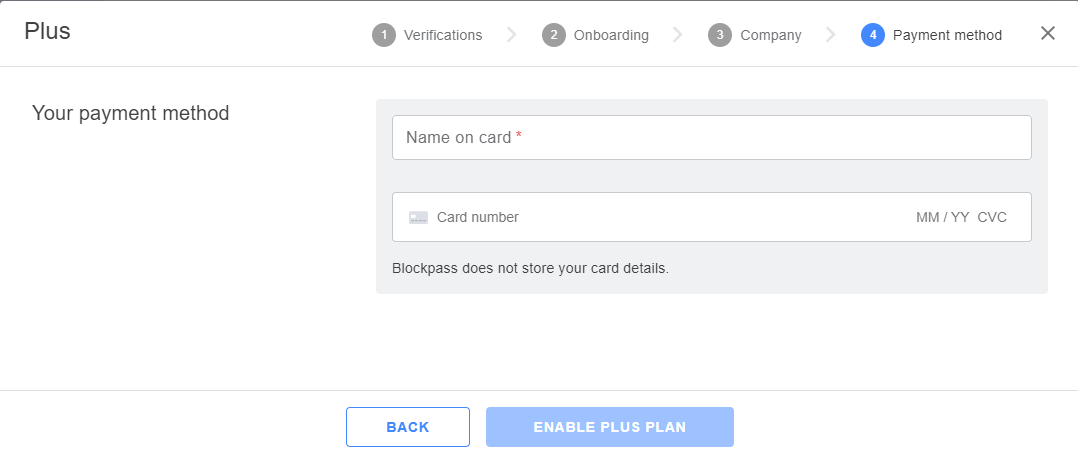1078x460 pixels.
Task: Click the Blockpass card details notice
Action: coord(530,268)
